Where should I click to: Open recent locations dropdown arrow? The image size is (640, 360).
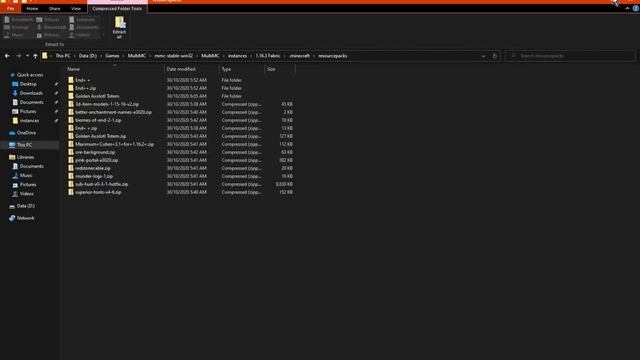(27, 56)
